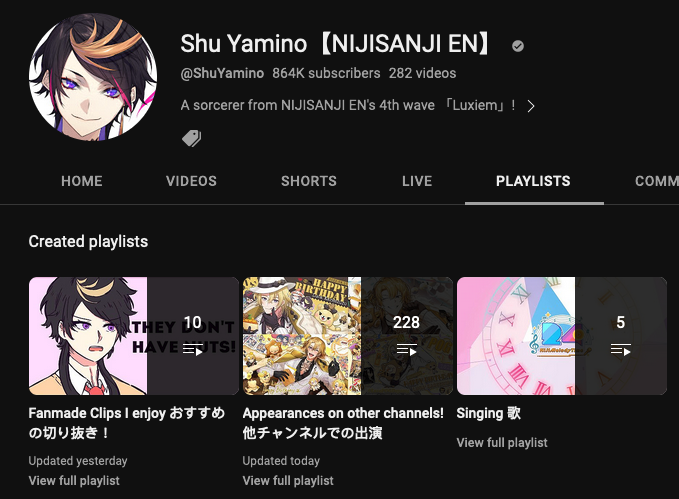This screenshot has width=679, height=499.
Task: View full playlist for Singing
Action: tap(502, 442)
